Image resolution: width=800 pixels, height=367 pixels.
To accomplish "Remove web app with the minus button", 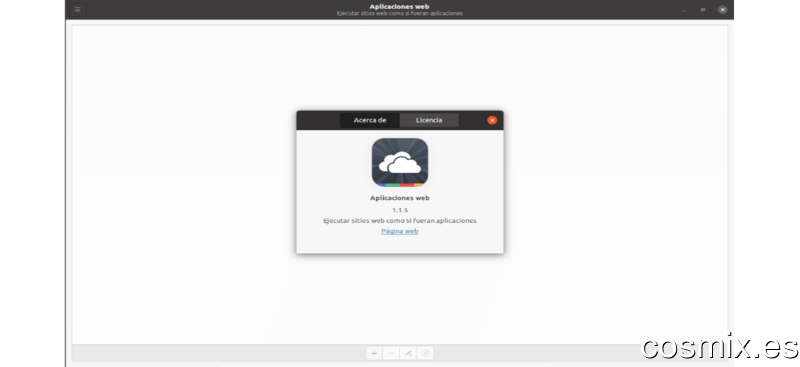I will coord(391,353).
